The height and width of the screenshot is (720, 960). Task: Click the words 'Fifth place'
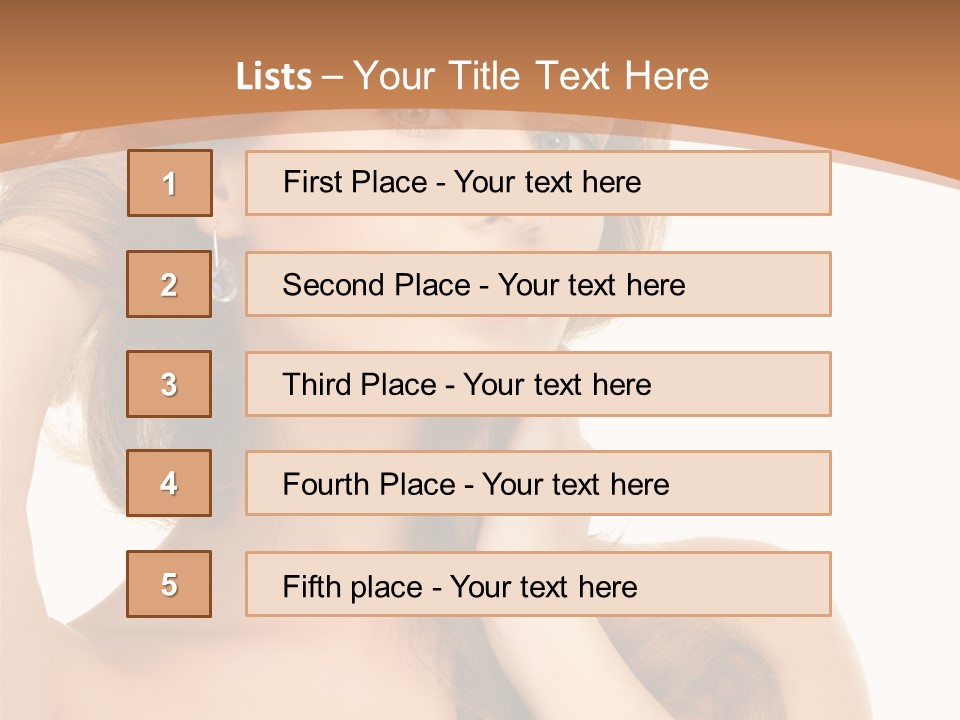(x=353, y=587)
